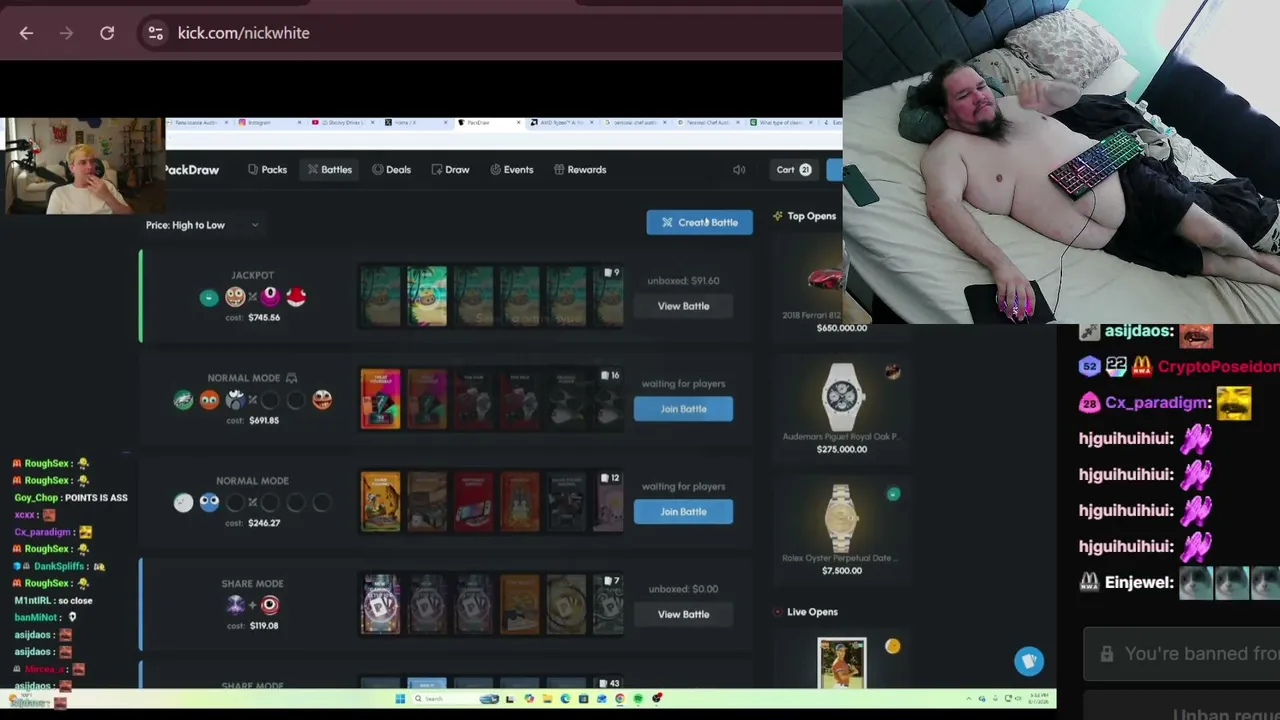
Task: View the Jackpot battle costing $745.56
Action: pos(683,306)
